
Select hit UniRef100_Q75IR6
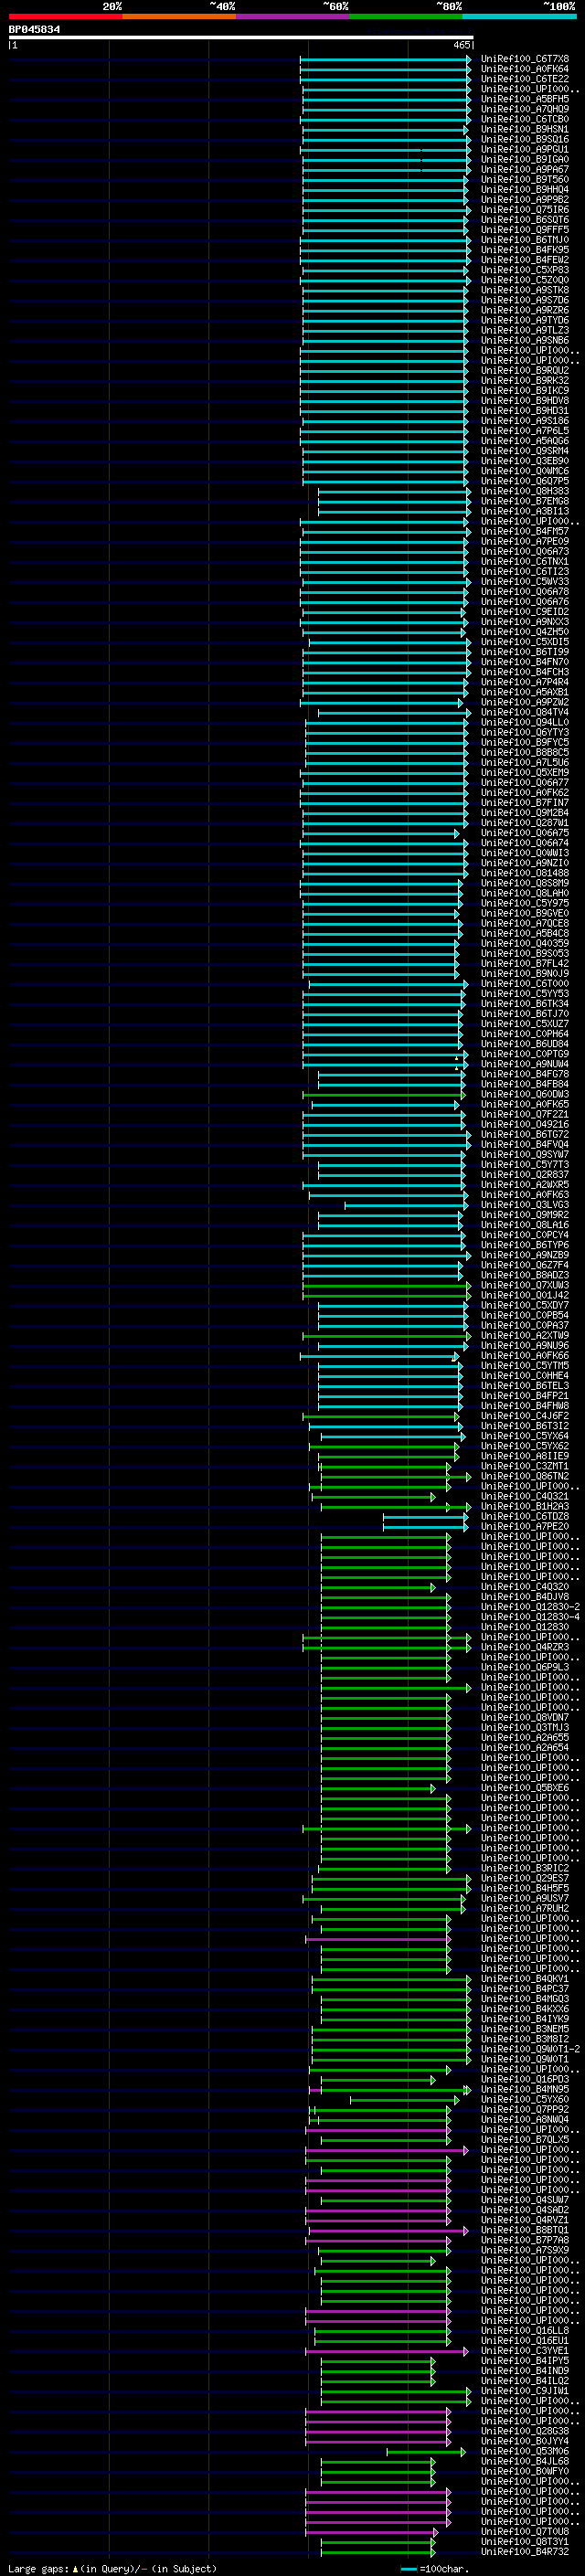[524, 210]
